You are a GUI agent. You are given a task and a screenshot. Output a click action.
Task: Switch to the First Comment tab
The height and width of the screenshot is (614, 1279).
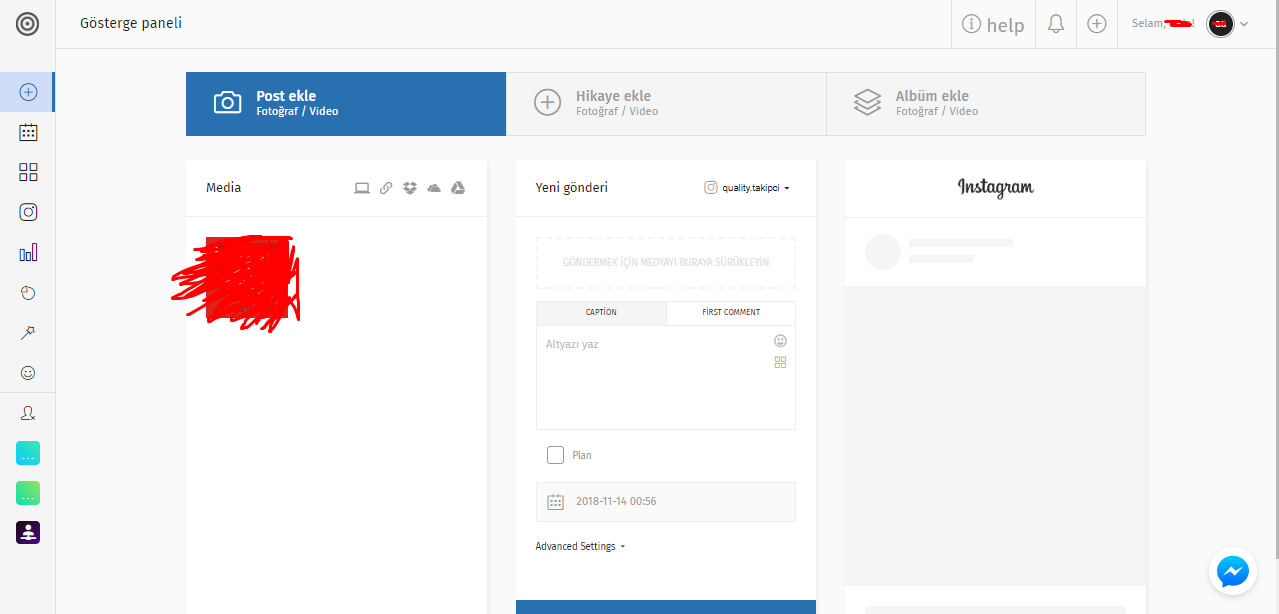(731, 313)
